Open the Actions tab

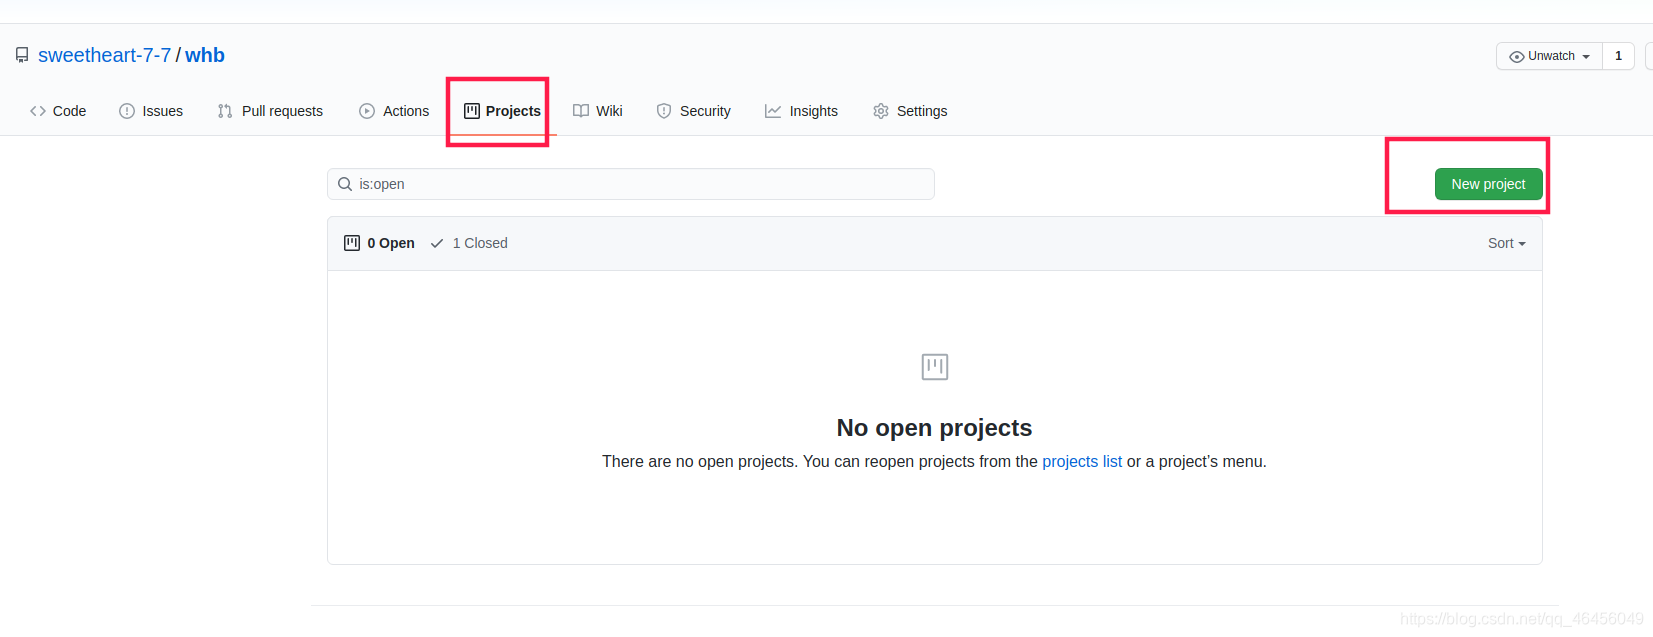[x=394, y=111]
